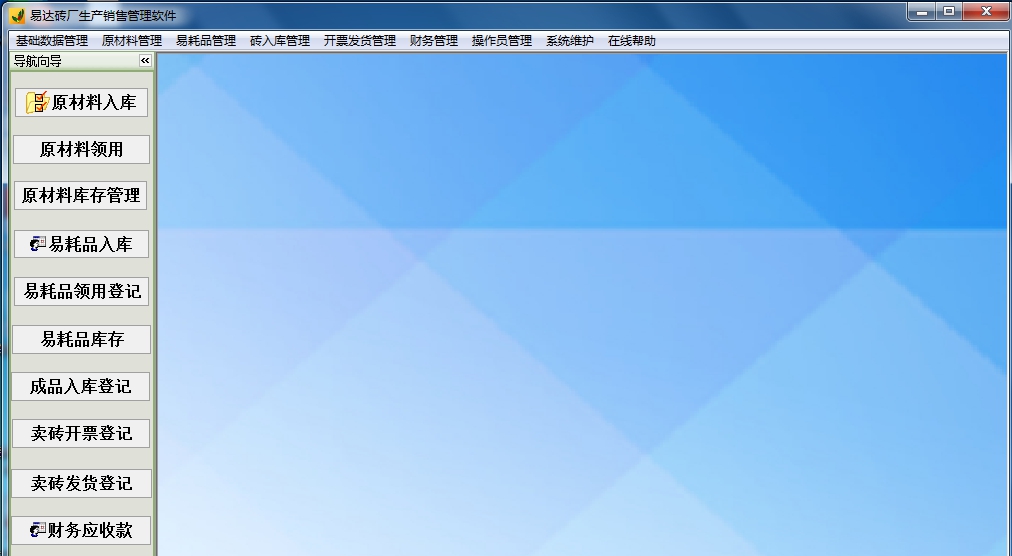This screenshot has height=556, width=1012.
Task: Open the 砖入库管理 menu
Action: pyautogui.click(x=279, y=41)
